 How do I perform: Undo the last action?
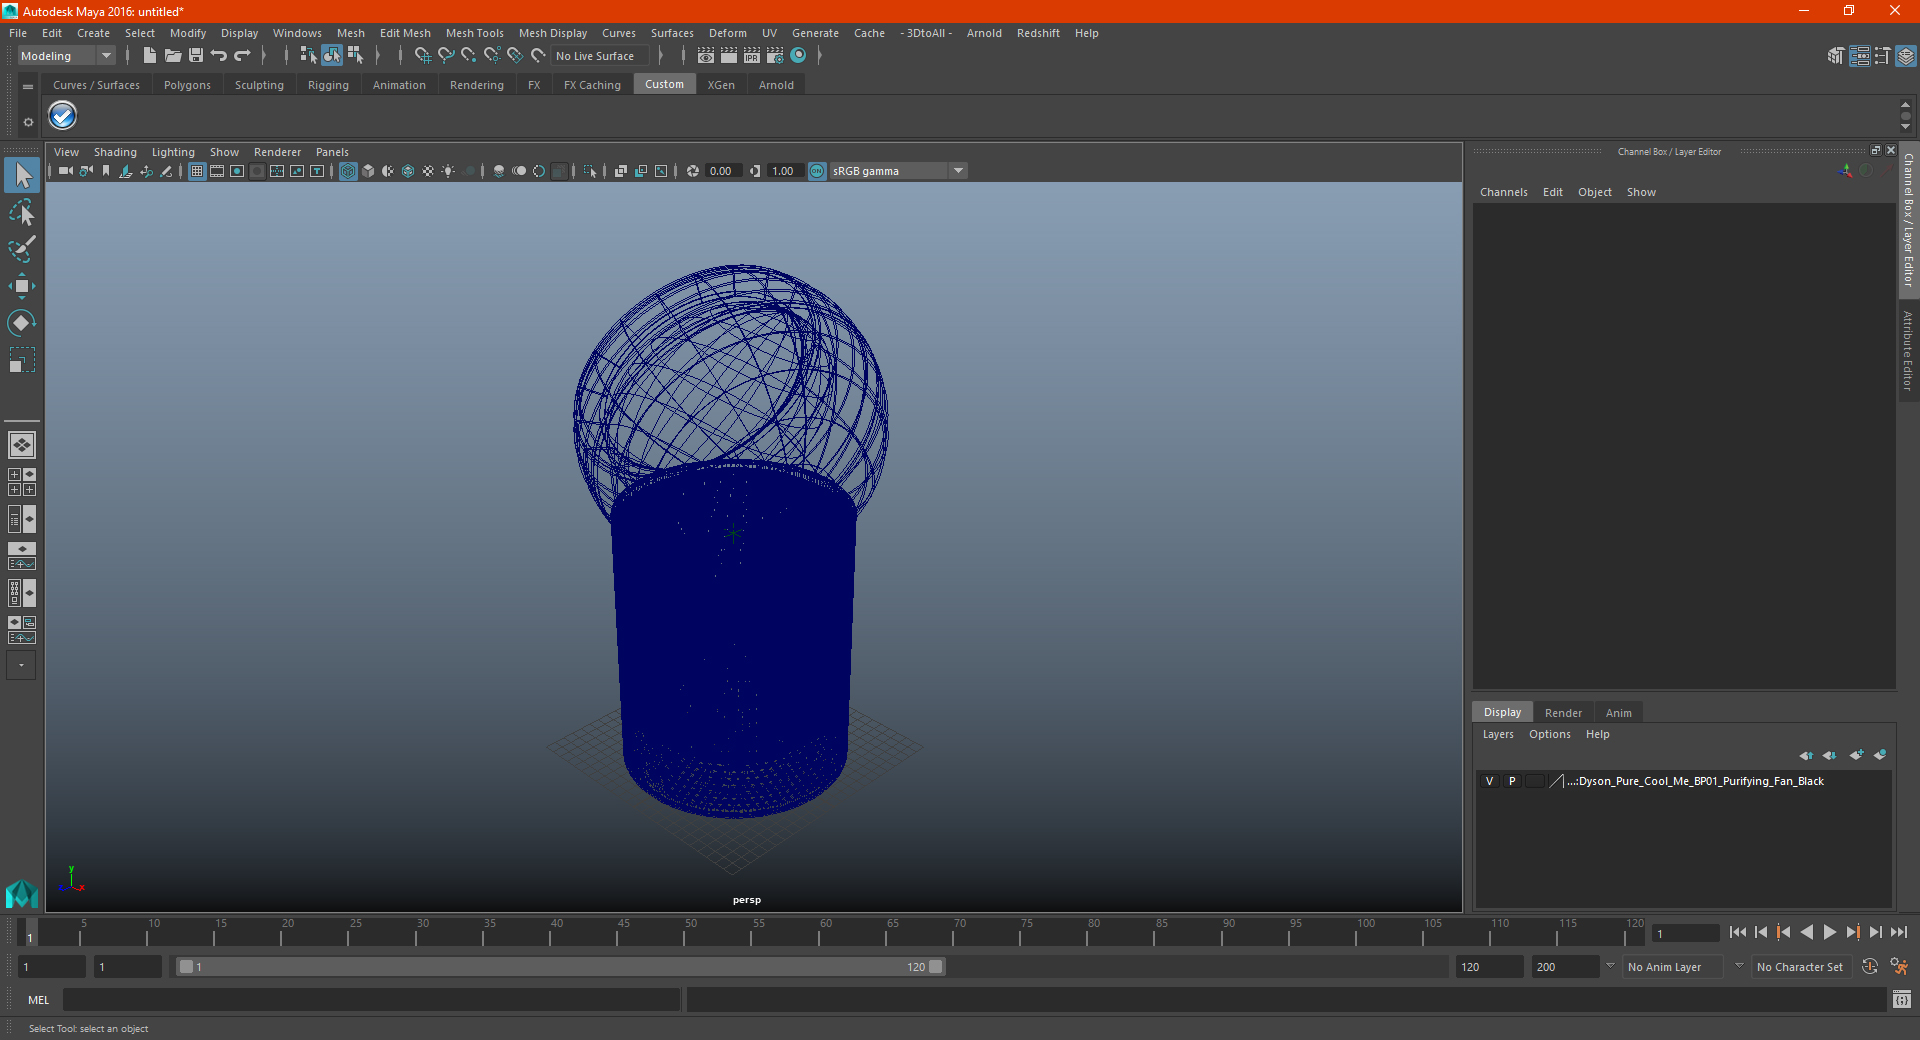click(219, 56)
